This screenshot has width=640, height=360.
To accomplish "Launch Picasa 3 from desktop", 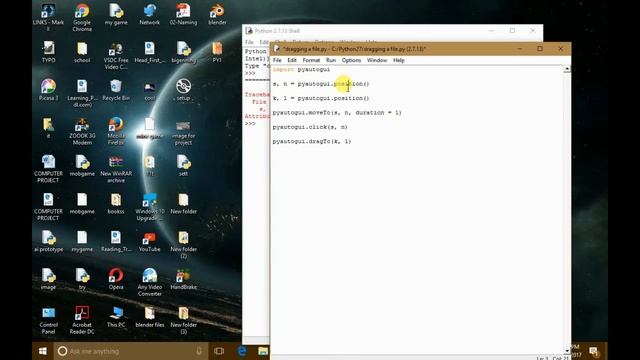I will pyautogui.click(x=49, y=90).
